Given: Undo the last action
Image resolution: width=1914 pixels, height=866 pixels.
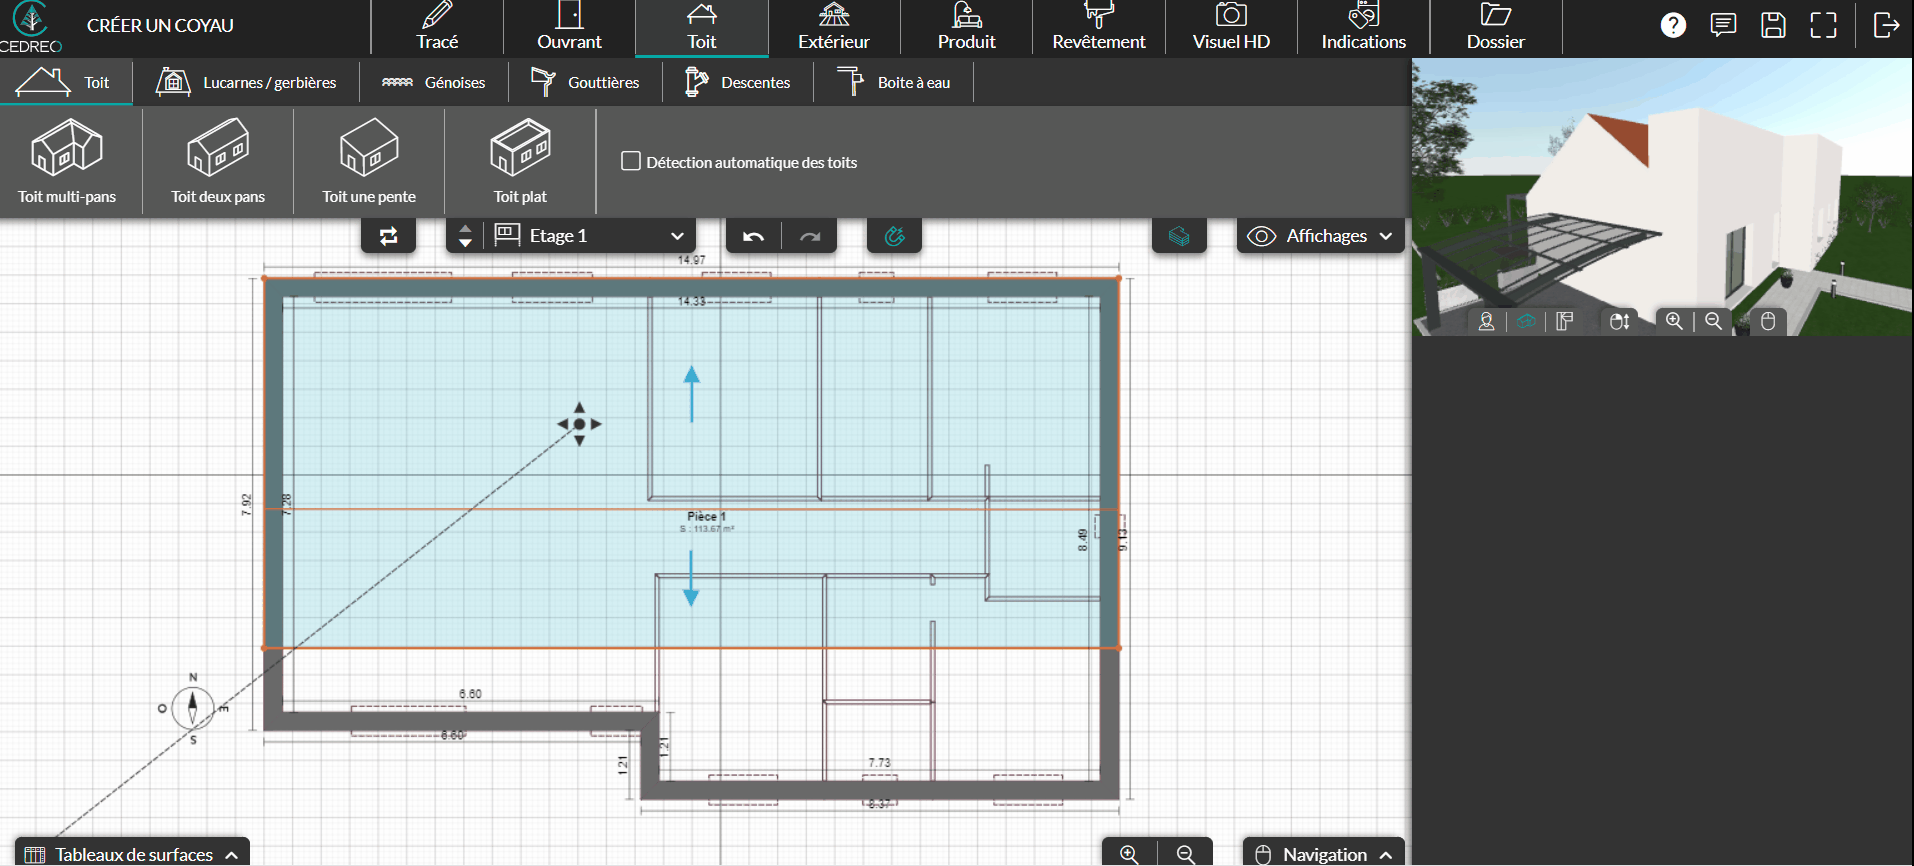Looking at the screenshot, I should [x=753, y=236].
